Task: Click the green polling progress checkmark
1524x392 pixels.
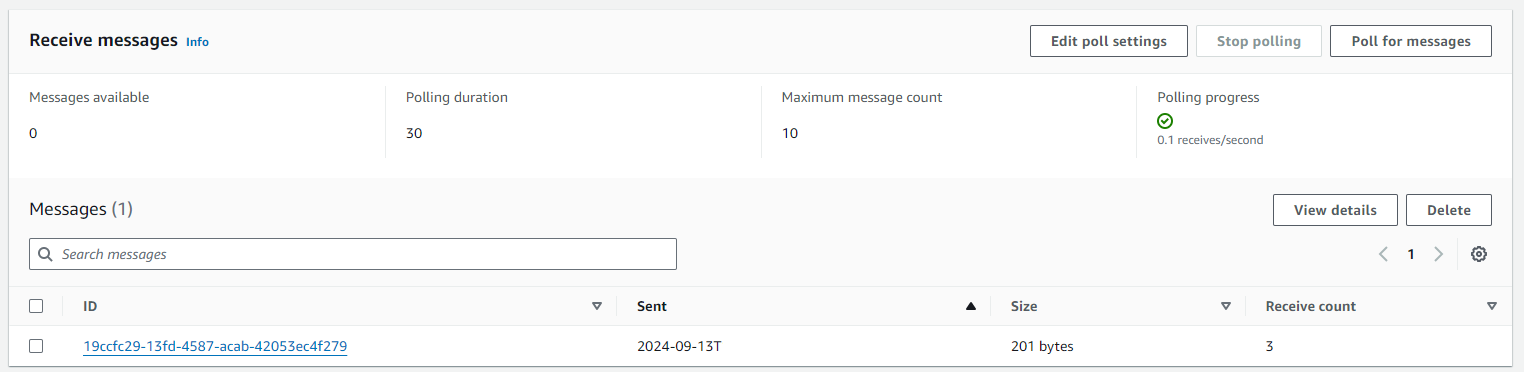Action: pyautogui.click(x=1165, y=121)
